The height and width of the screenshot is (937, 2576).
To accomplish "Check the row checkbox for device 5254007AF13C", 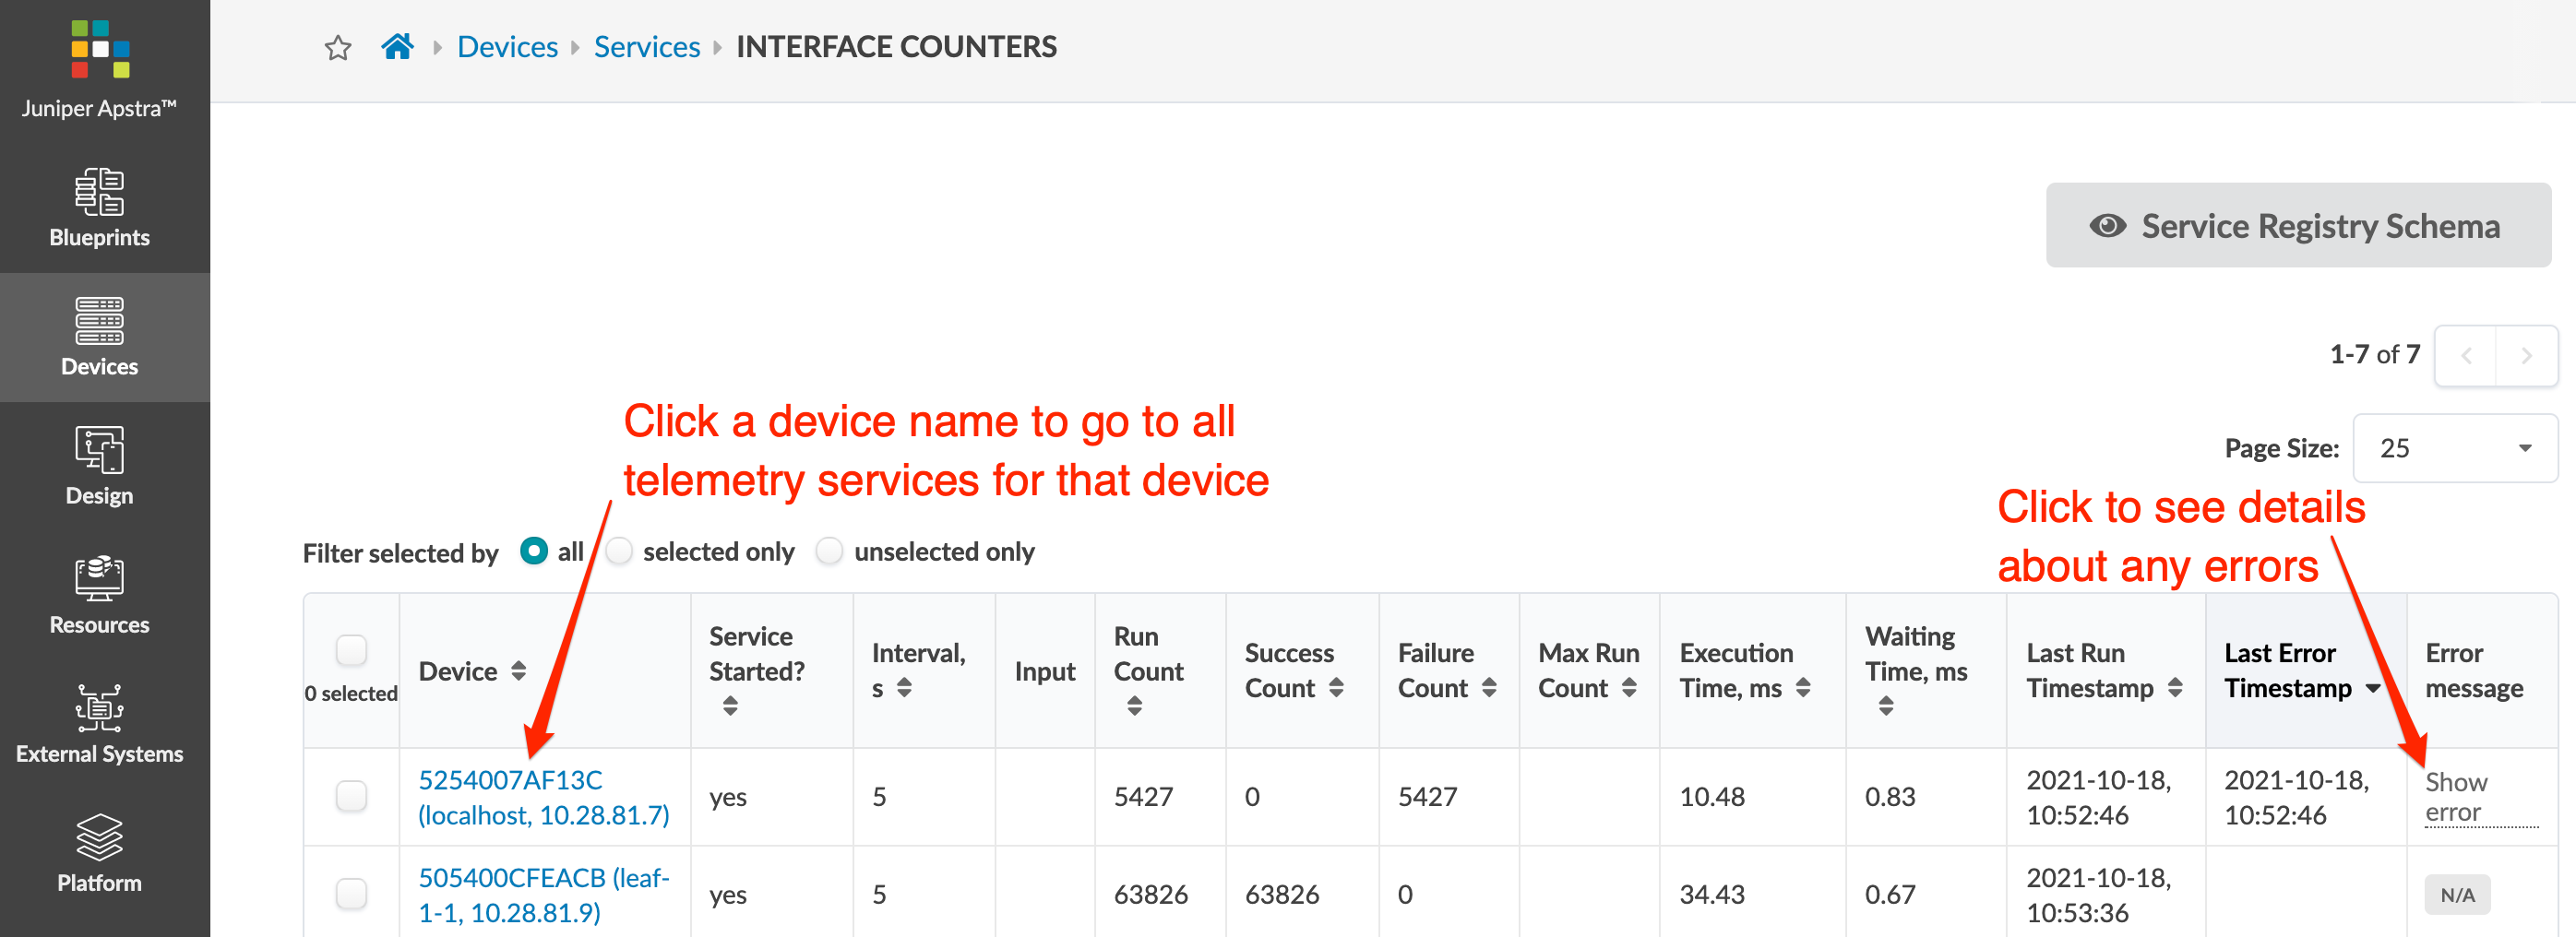I will coord(351,796).
